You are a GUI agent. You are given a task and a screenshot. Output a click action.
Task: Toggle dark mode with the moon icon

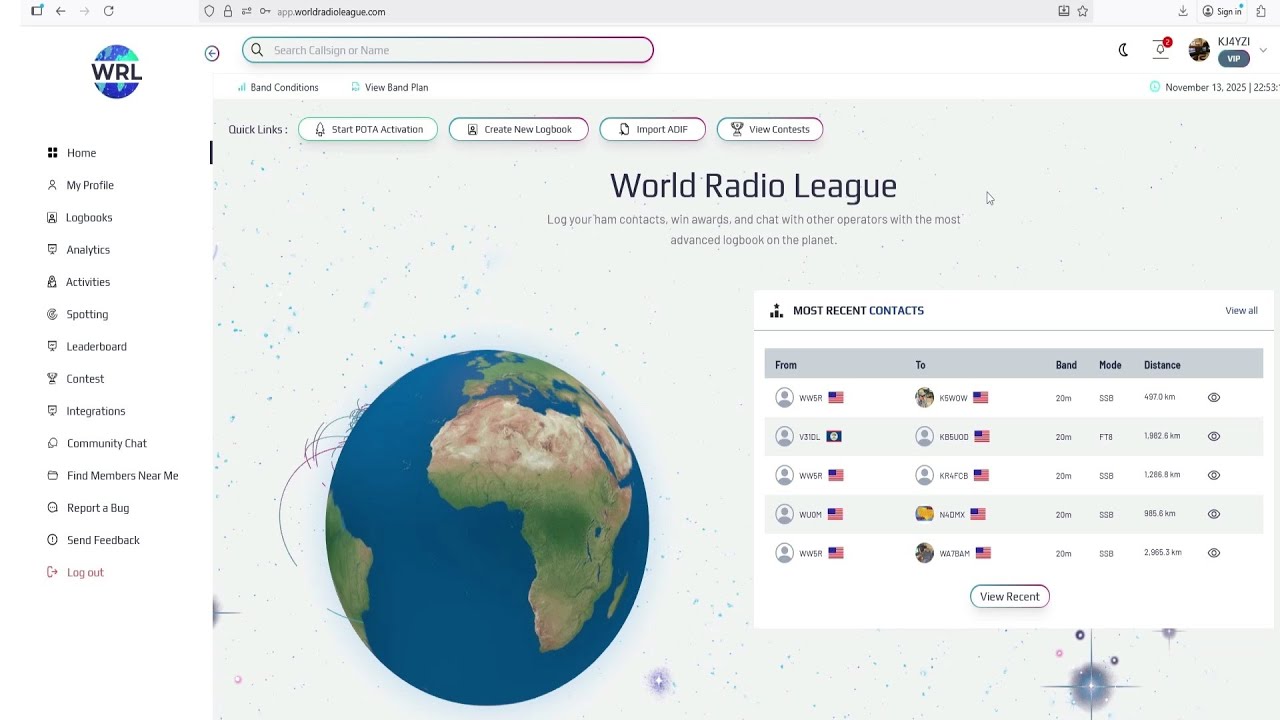point(1123,50)
